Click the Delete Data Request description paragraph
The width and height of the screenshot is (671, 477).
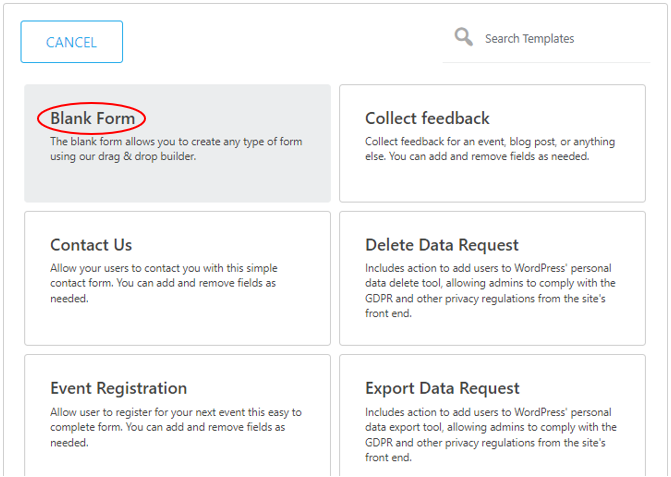coord(490,290)
